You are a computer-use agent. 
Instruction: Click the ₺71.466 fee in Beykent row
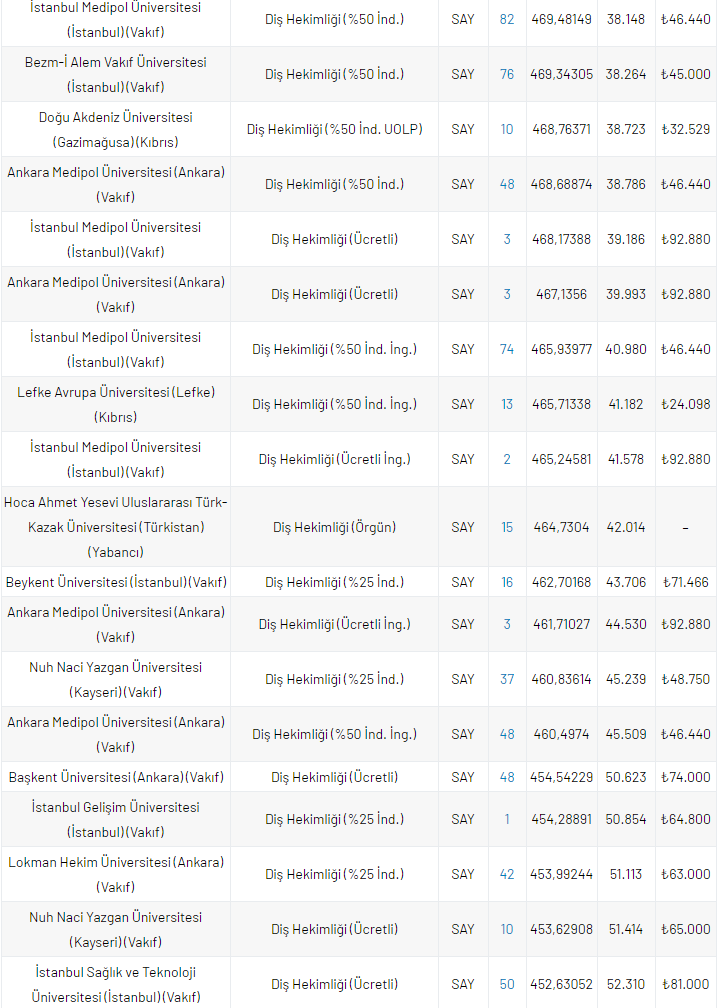coord(685,582)
